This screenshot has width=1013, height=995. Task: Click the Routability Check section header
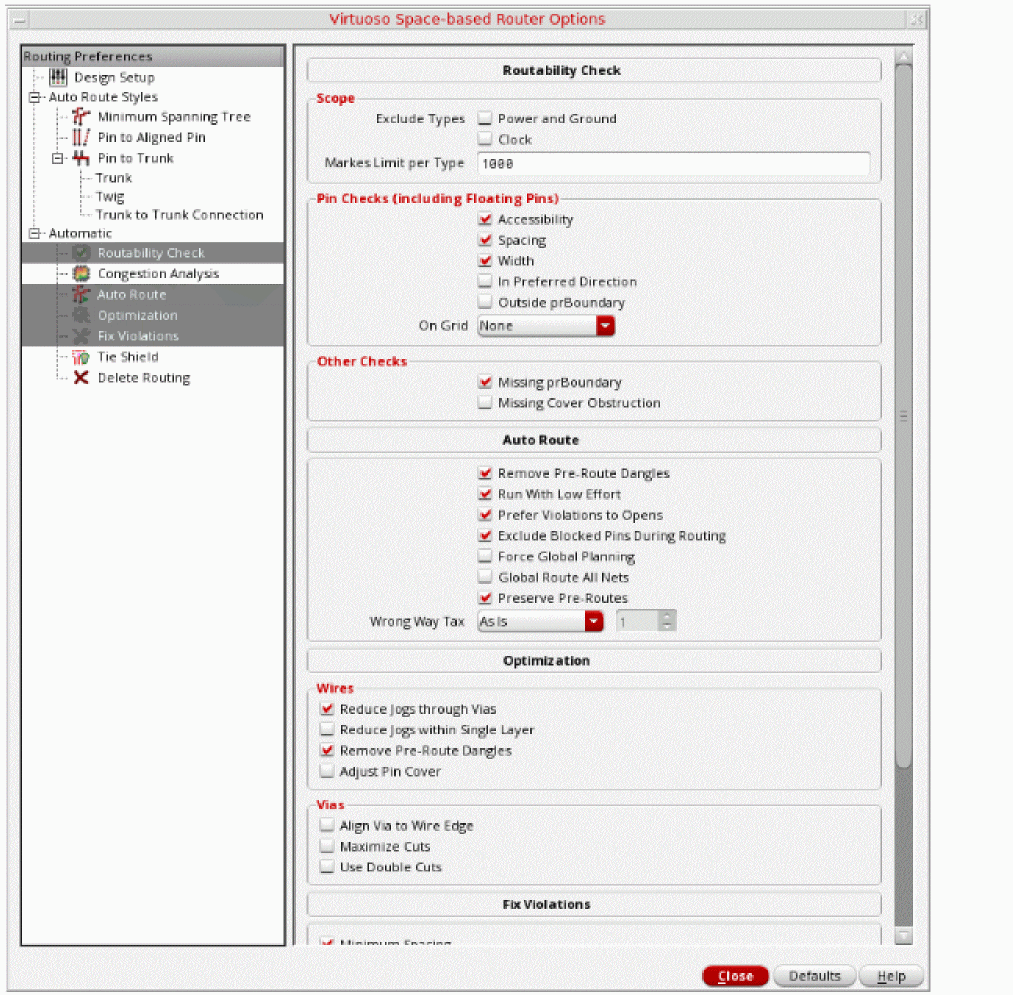coord(594,70)
